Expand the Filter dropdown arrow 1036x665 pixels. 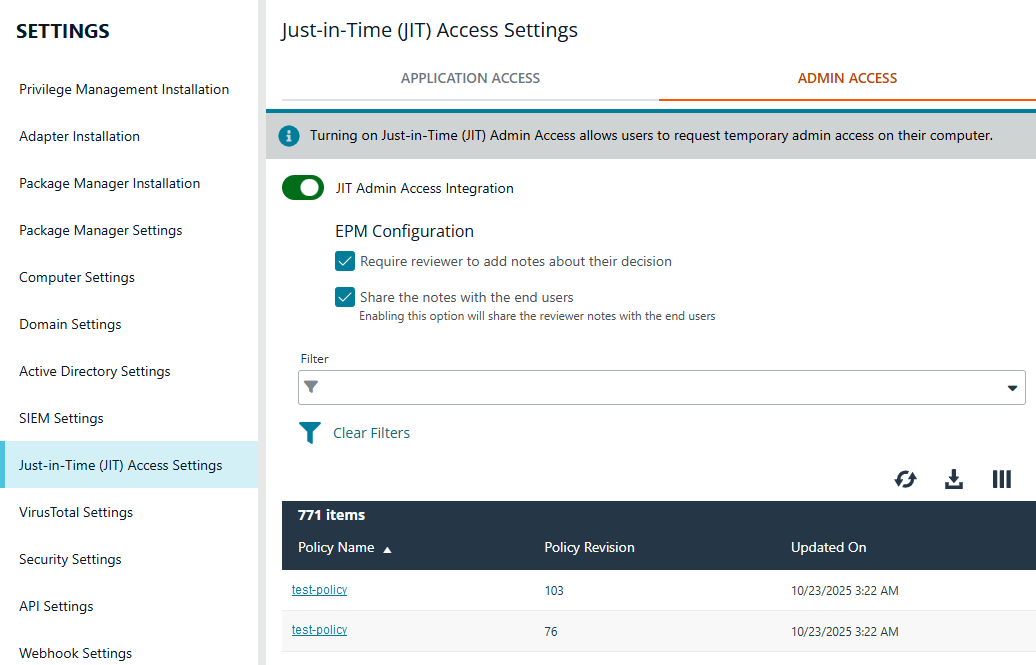tap(1012, 388)
